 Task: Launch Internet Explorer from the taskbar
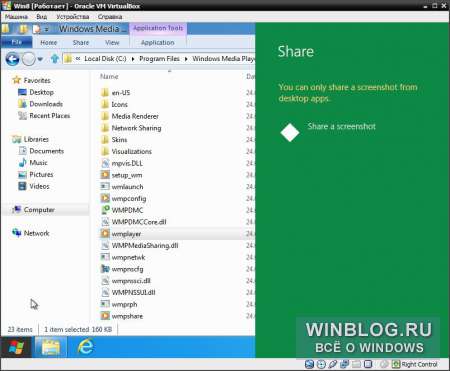(x=86, y=347)
